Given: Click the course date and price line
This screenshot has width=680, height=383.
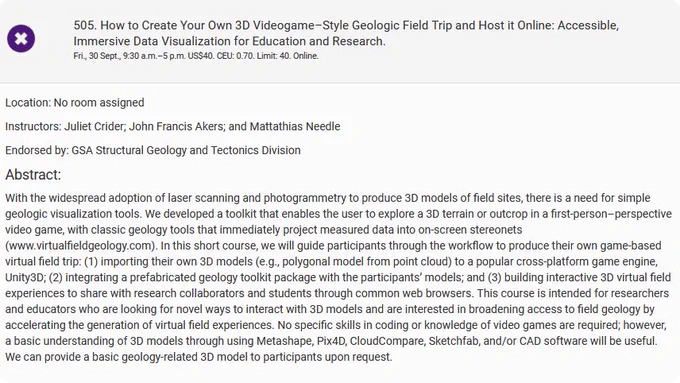Looking at the screenshot, I should [x=196, y=56].
